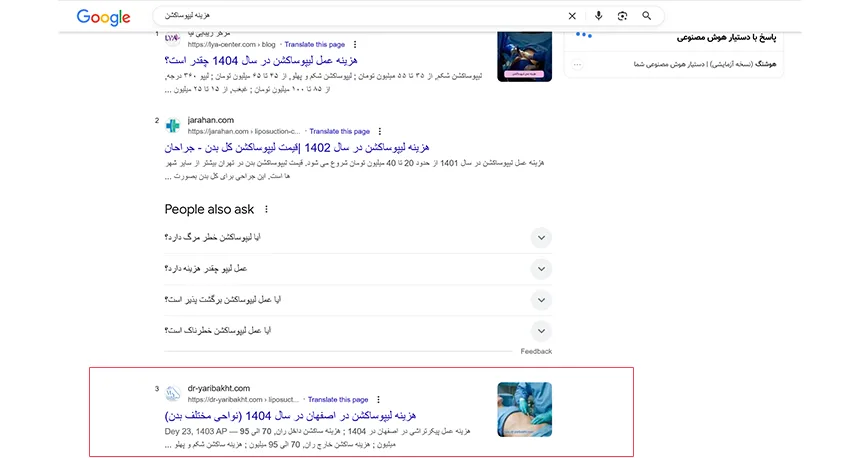
Task: Translate the jarahan.com result page
Action: tap(339, 131)
